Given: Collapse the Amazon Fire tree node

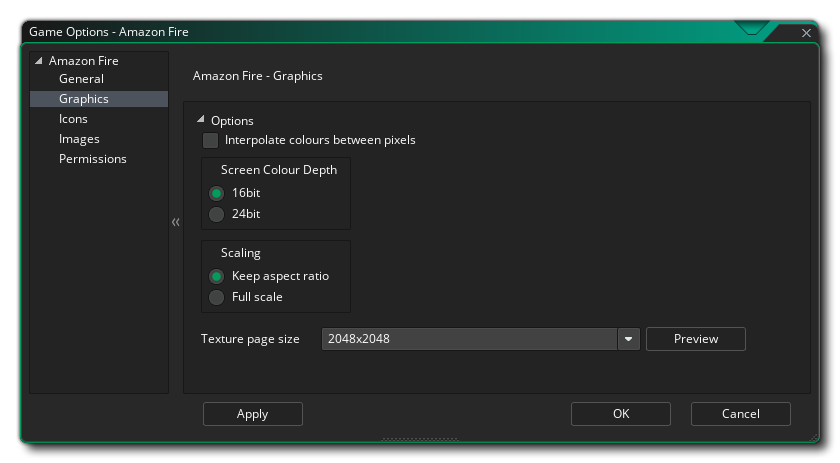Looking at the screenshot, I should click(39, 61).
